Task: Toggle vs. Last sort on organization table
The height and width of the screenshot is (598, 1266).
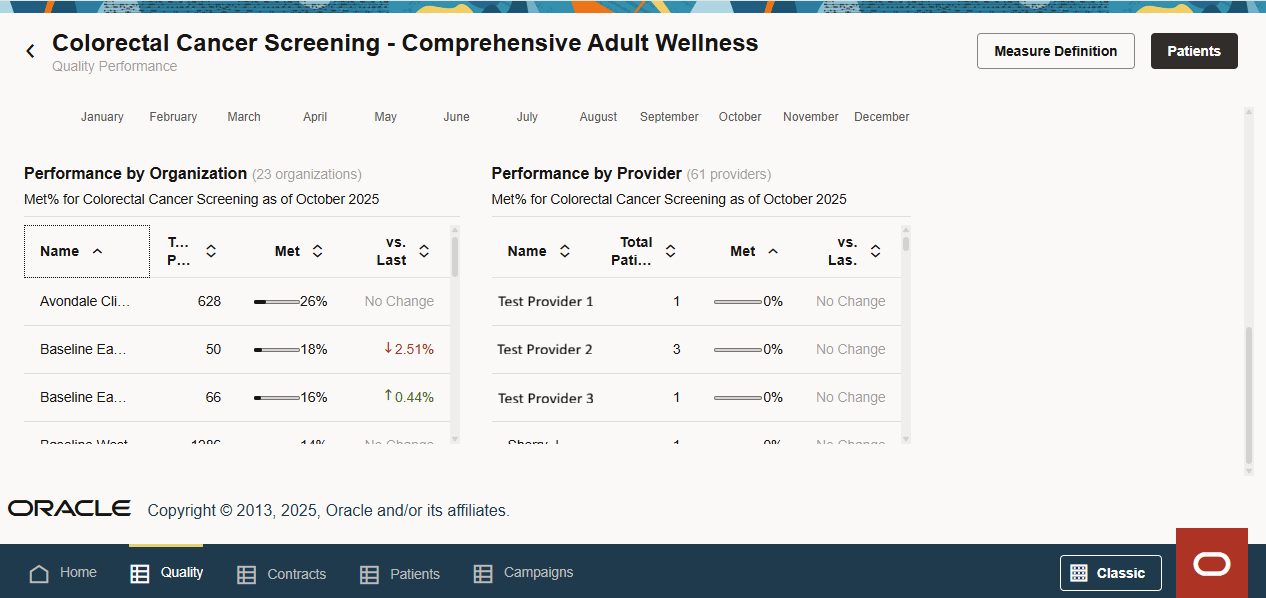Action: (x=423, y=251)
